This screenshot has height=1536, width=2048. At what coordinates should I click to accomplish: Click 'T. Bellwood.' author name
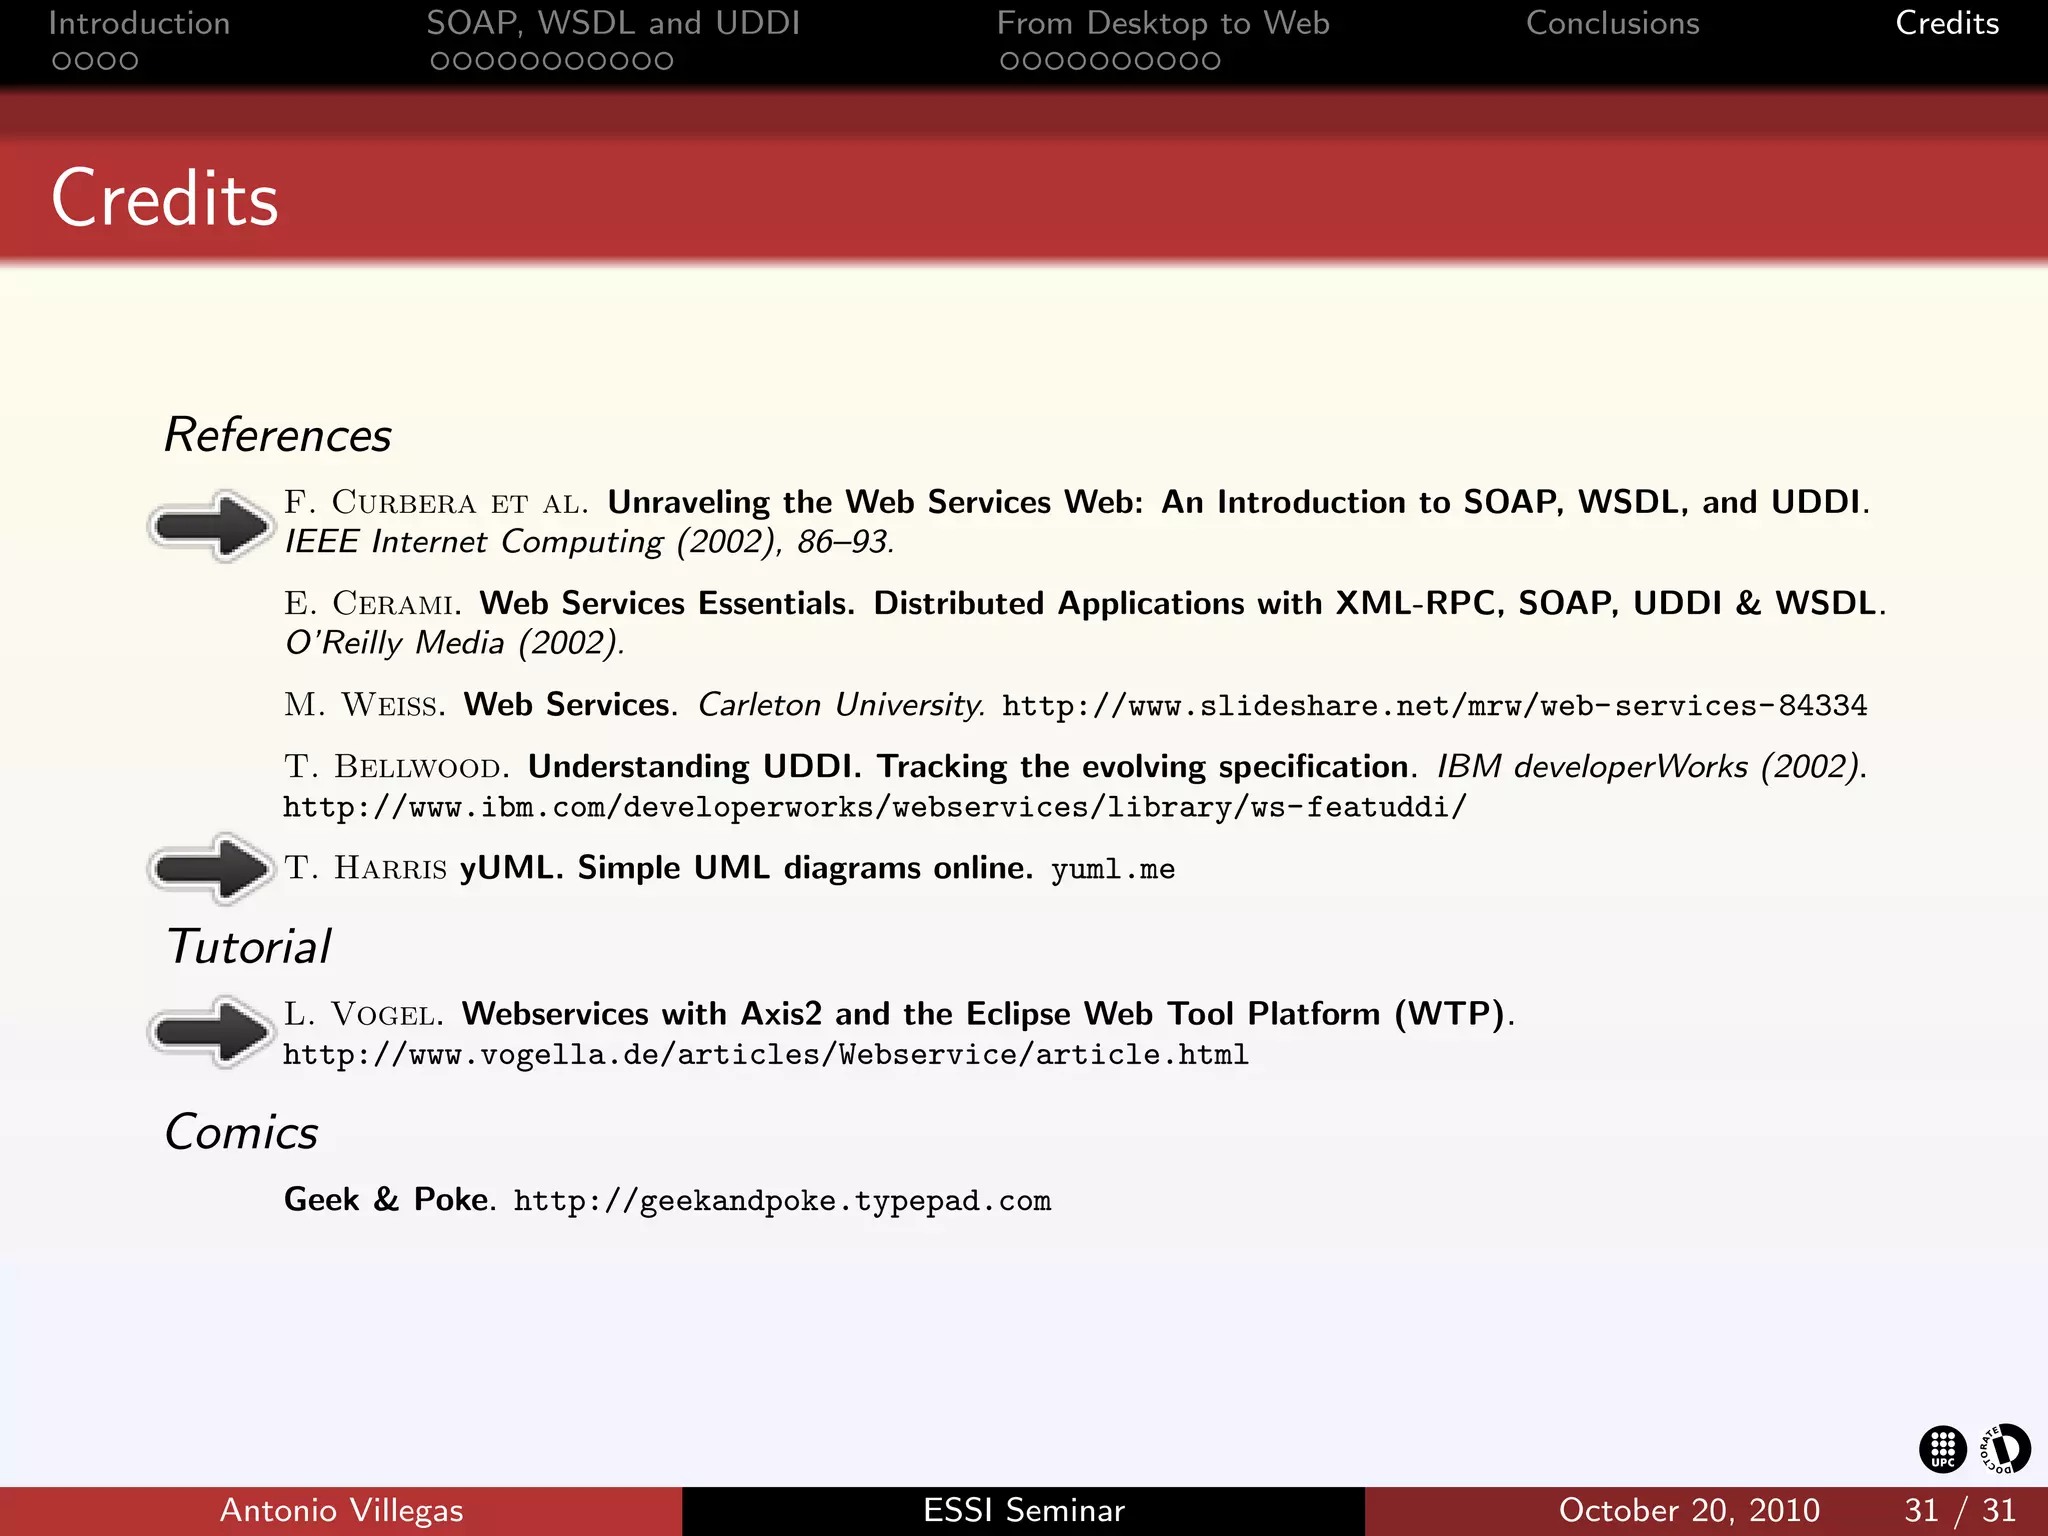pyautogui.click(x=397, y=767)
